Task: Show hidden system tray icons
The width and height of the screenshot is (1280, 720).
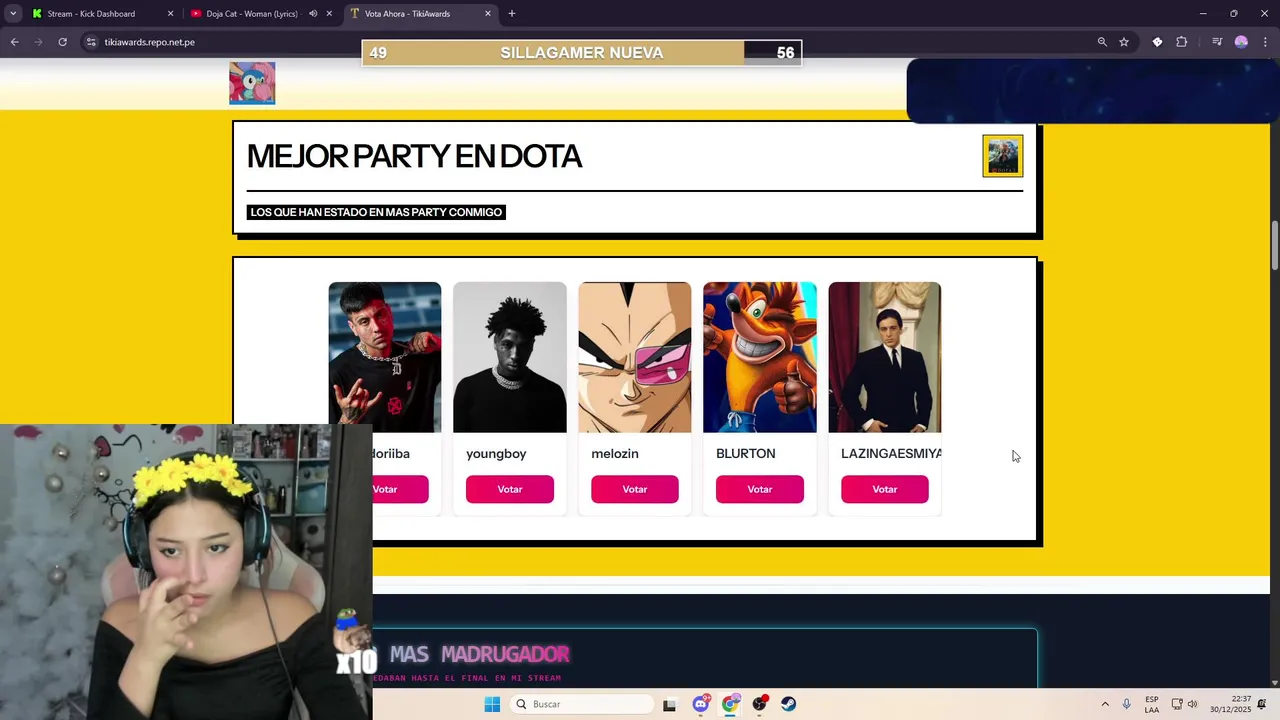Action: coord(1105,704)
